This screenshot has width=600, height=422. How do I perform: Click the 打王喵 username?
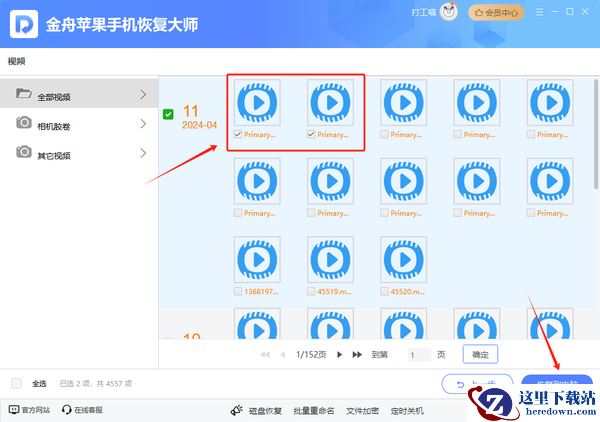point(424,13)
